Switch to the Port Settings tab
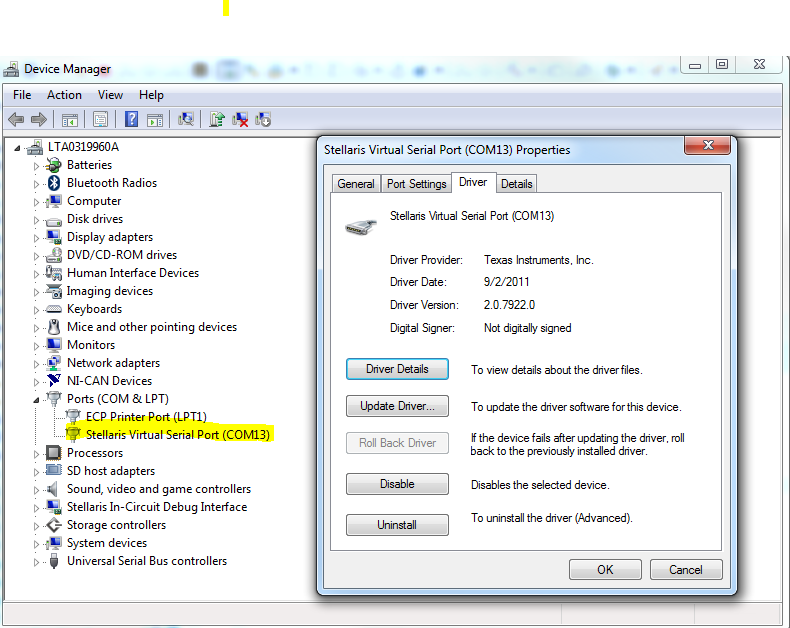 pos(416,183)
